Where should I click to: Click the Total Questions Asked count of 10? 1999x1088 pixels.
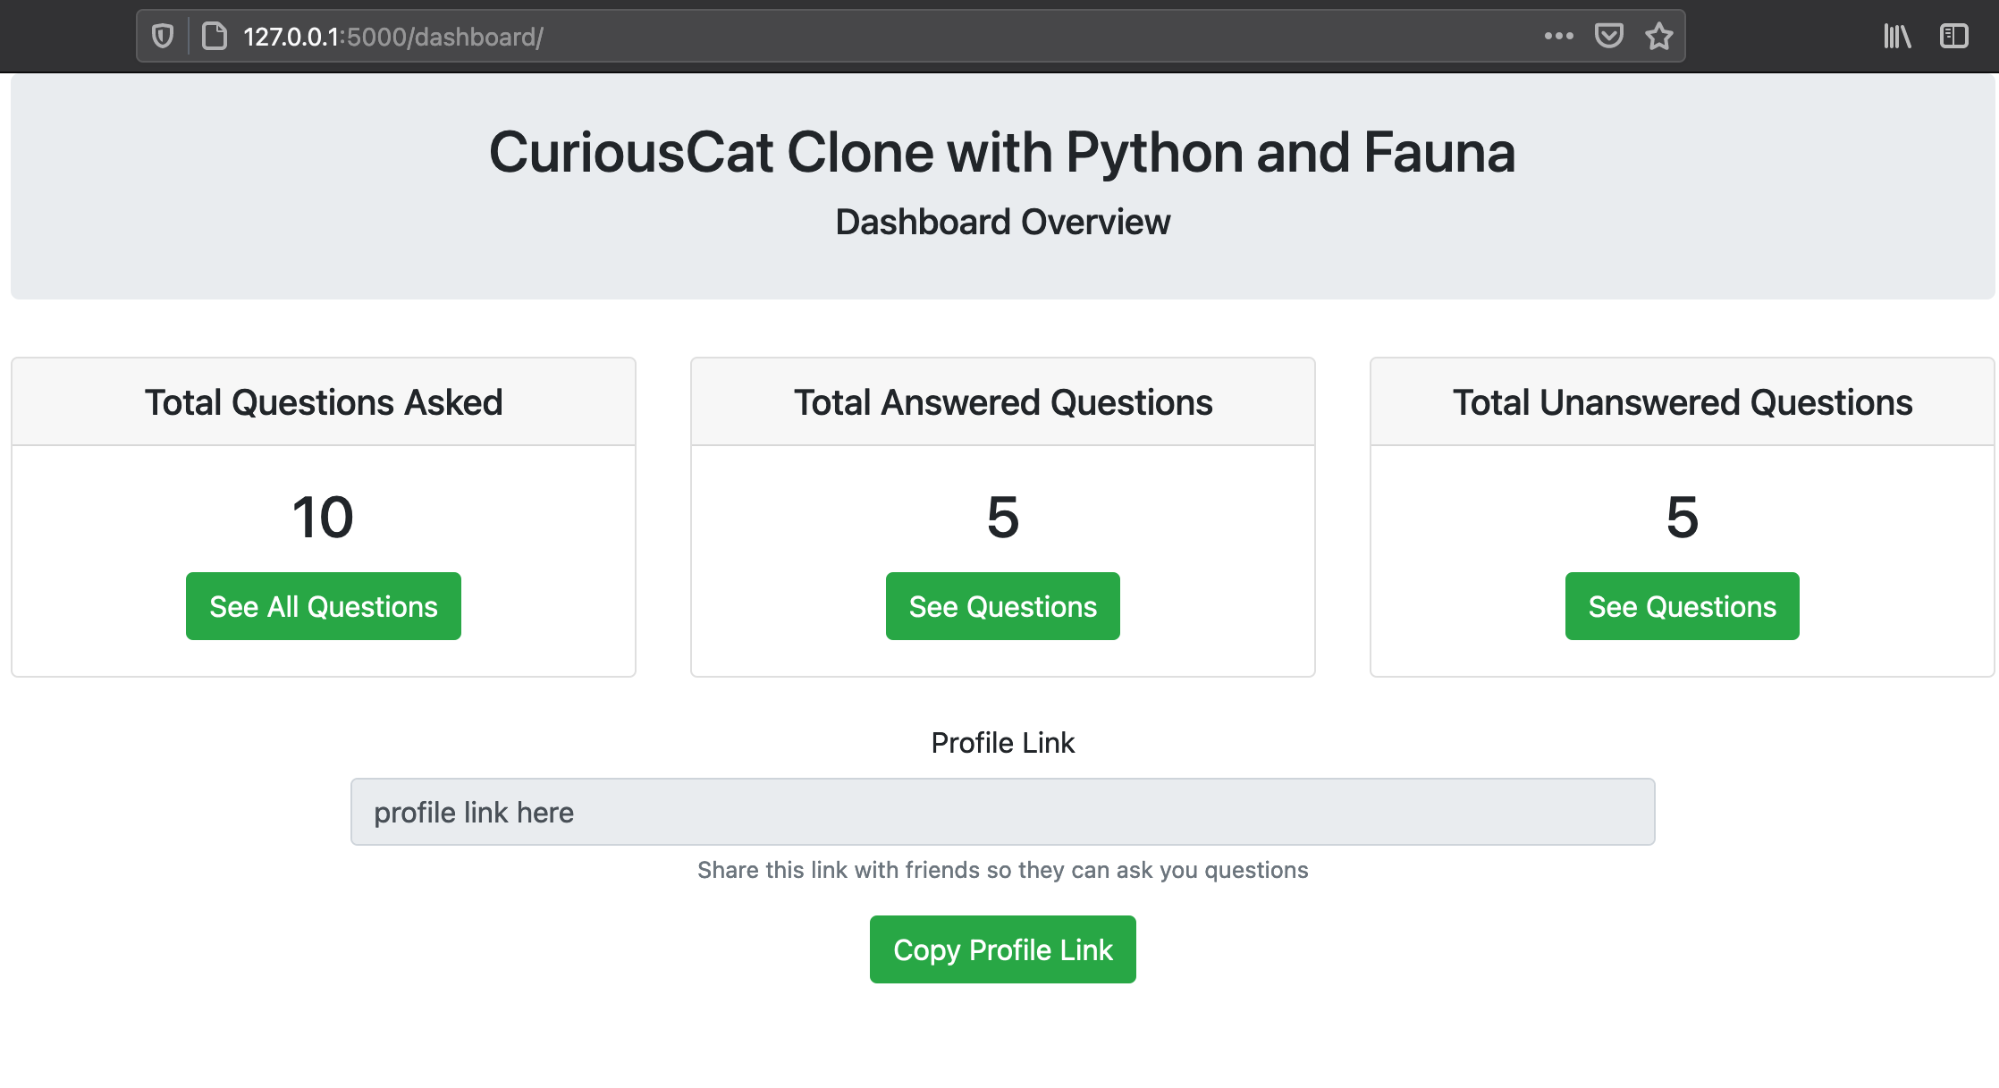322,516
